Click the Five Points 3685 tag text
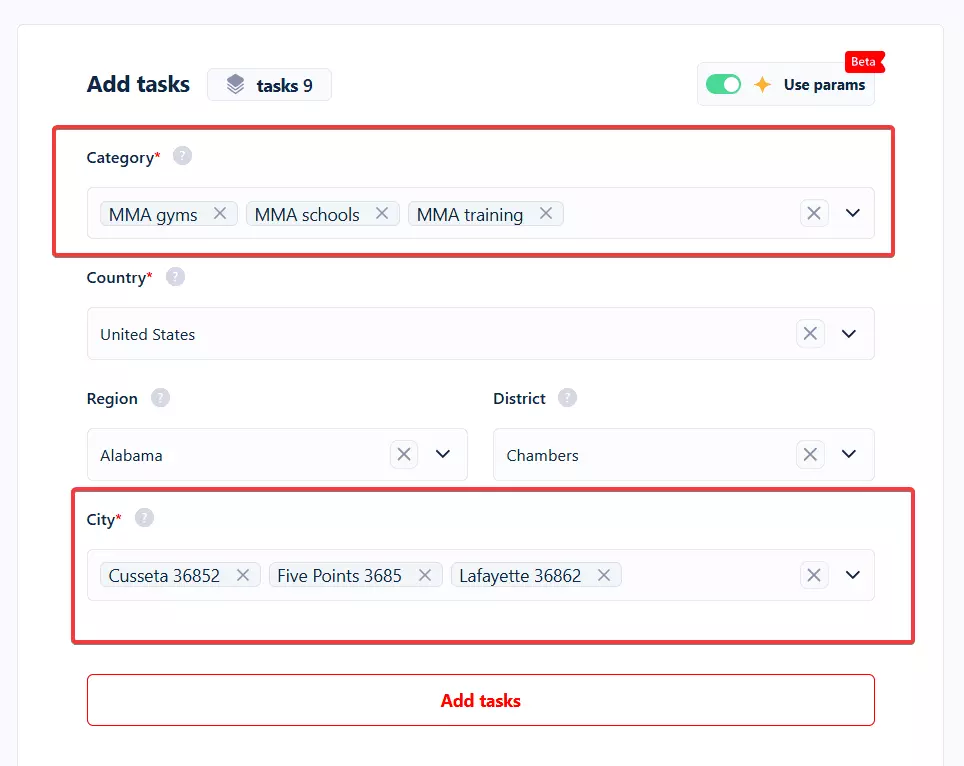Image resolution: width=964 pixels, height=766 pixels. point(339,575)
